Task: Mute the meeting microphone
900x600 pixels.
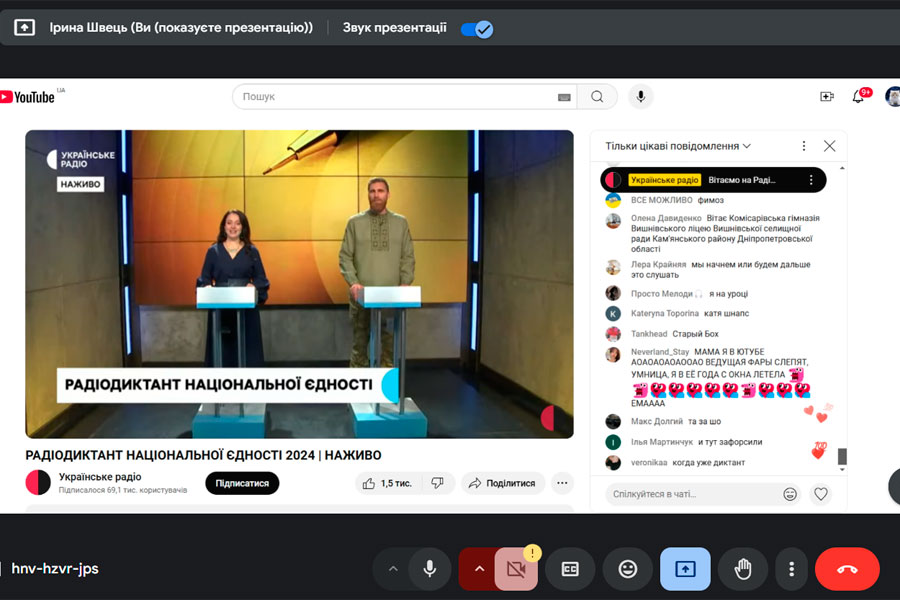Action: point(429,569)
